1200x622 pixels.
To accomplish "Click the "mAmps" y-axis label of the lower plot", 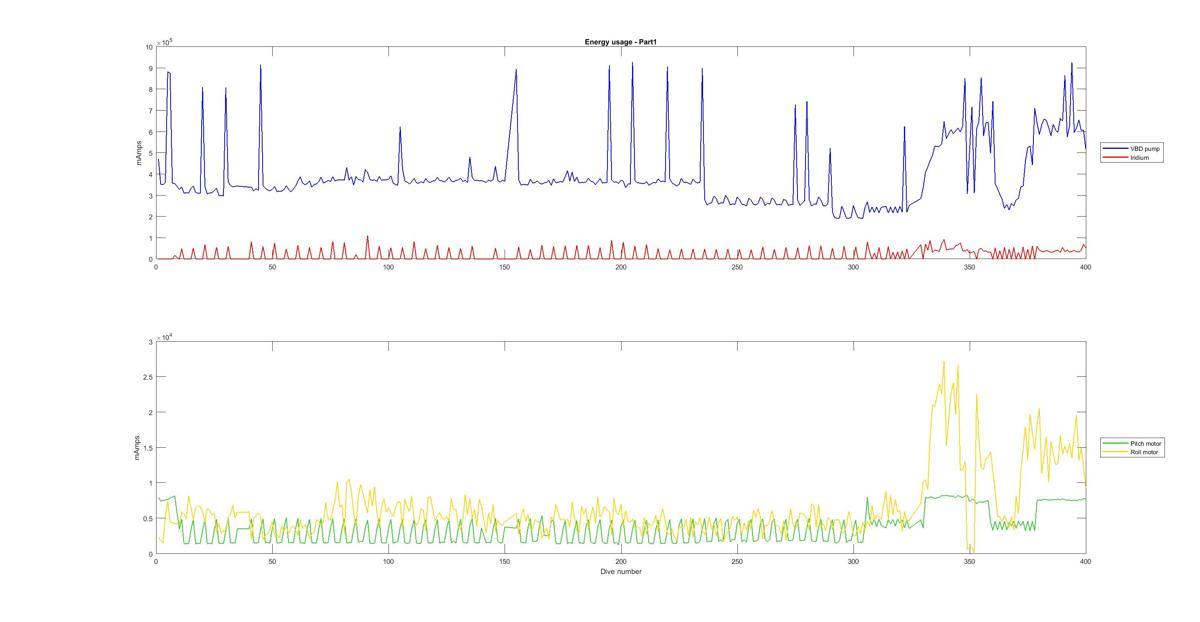I will (x=139, y=447).
